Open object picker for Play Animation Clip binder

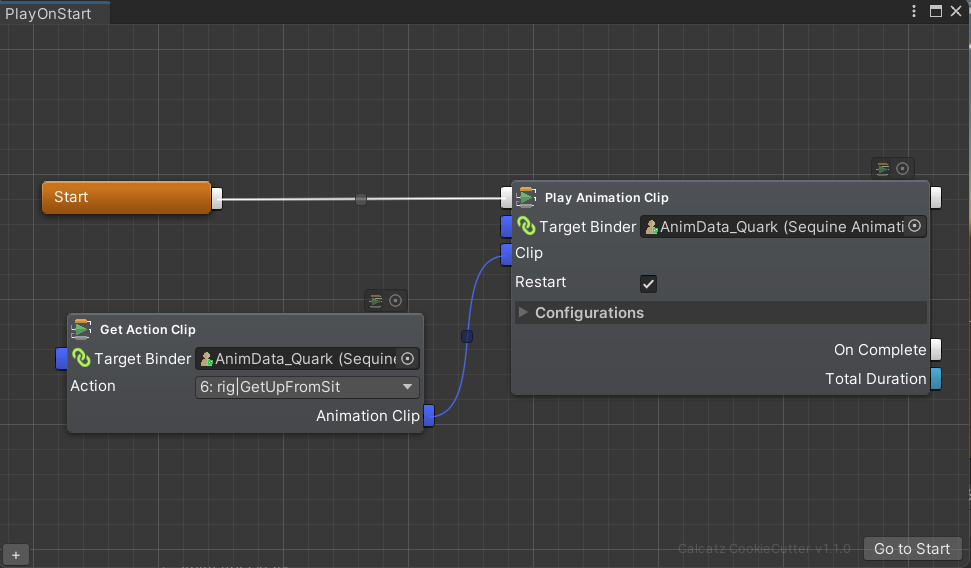pos(914,227)
